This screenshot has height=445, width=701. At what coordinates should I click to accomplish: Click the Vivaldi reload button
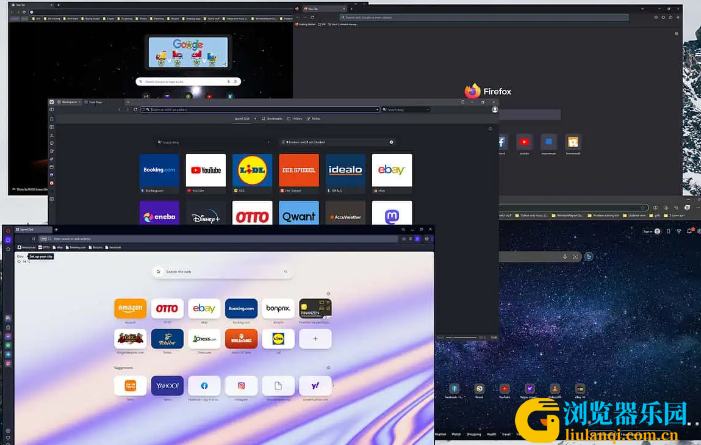(x=135, y=110)
